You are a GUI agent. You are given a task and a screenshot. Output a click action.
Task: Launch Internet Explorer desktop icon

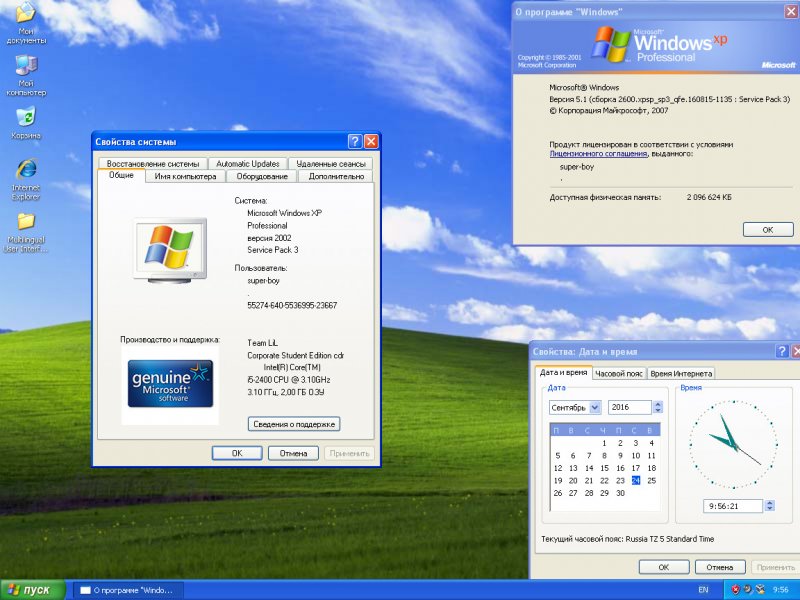tap(26, 180)
